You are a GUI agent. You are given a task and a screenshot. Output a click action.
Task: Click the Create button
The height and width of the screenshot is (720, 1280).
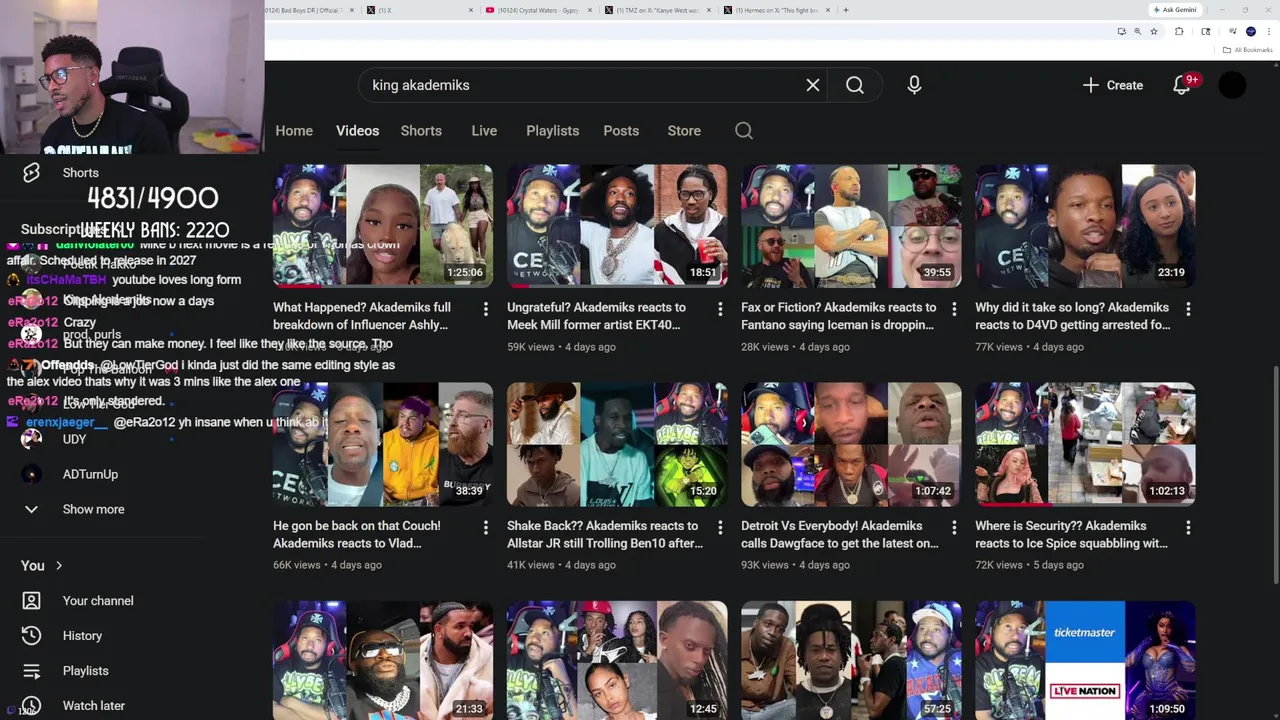pos(1113,85)
